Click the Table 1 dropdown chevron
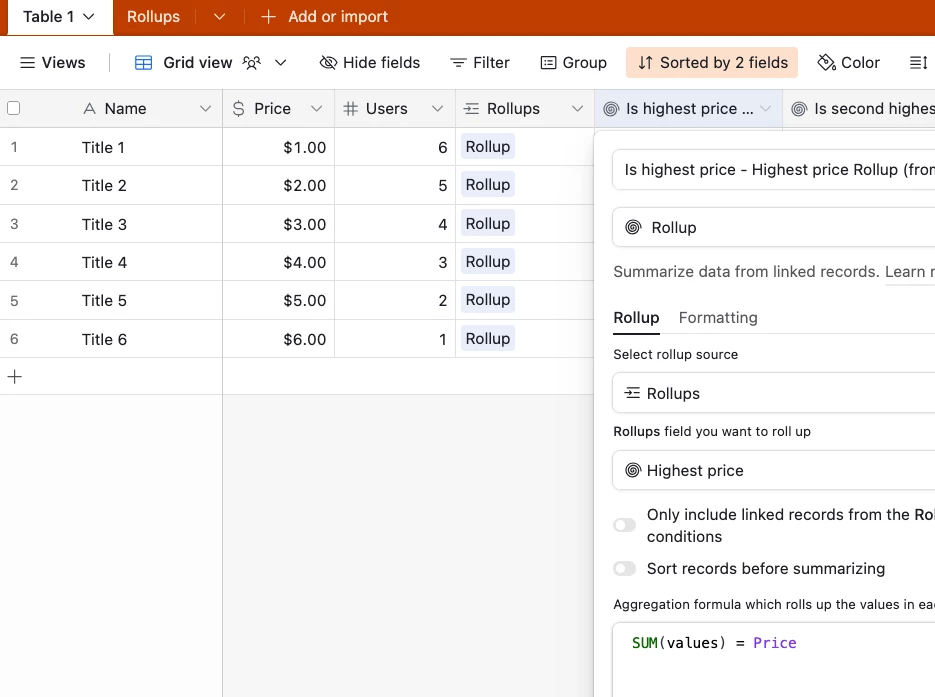Image resolution: width=935 pixels, height=697 pixels. pos(89,17)
